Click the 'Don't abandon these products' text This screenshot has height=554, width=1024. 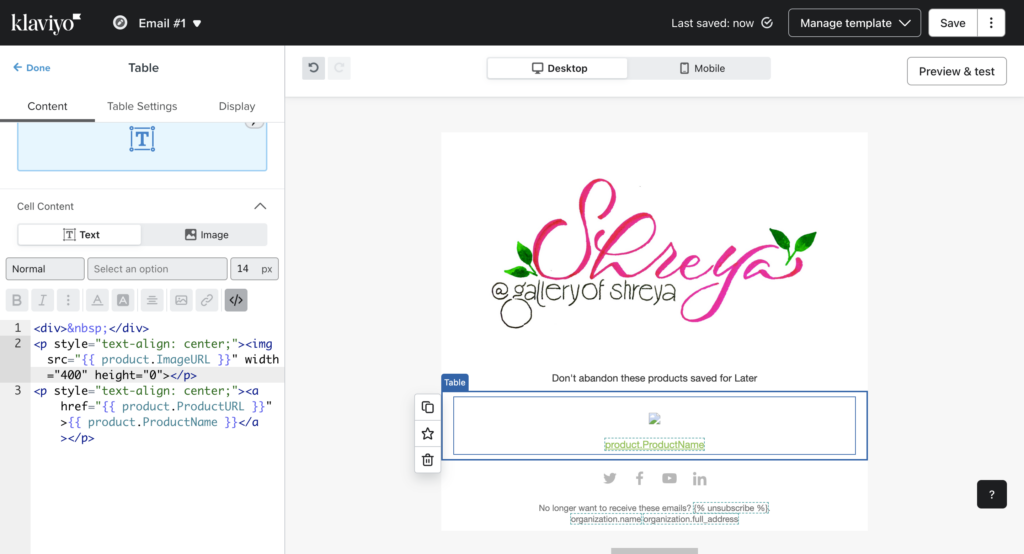point(654,378)
